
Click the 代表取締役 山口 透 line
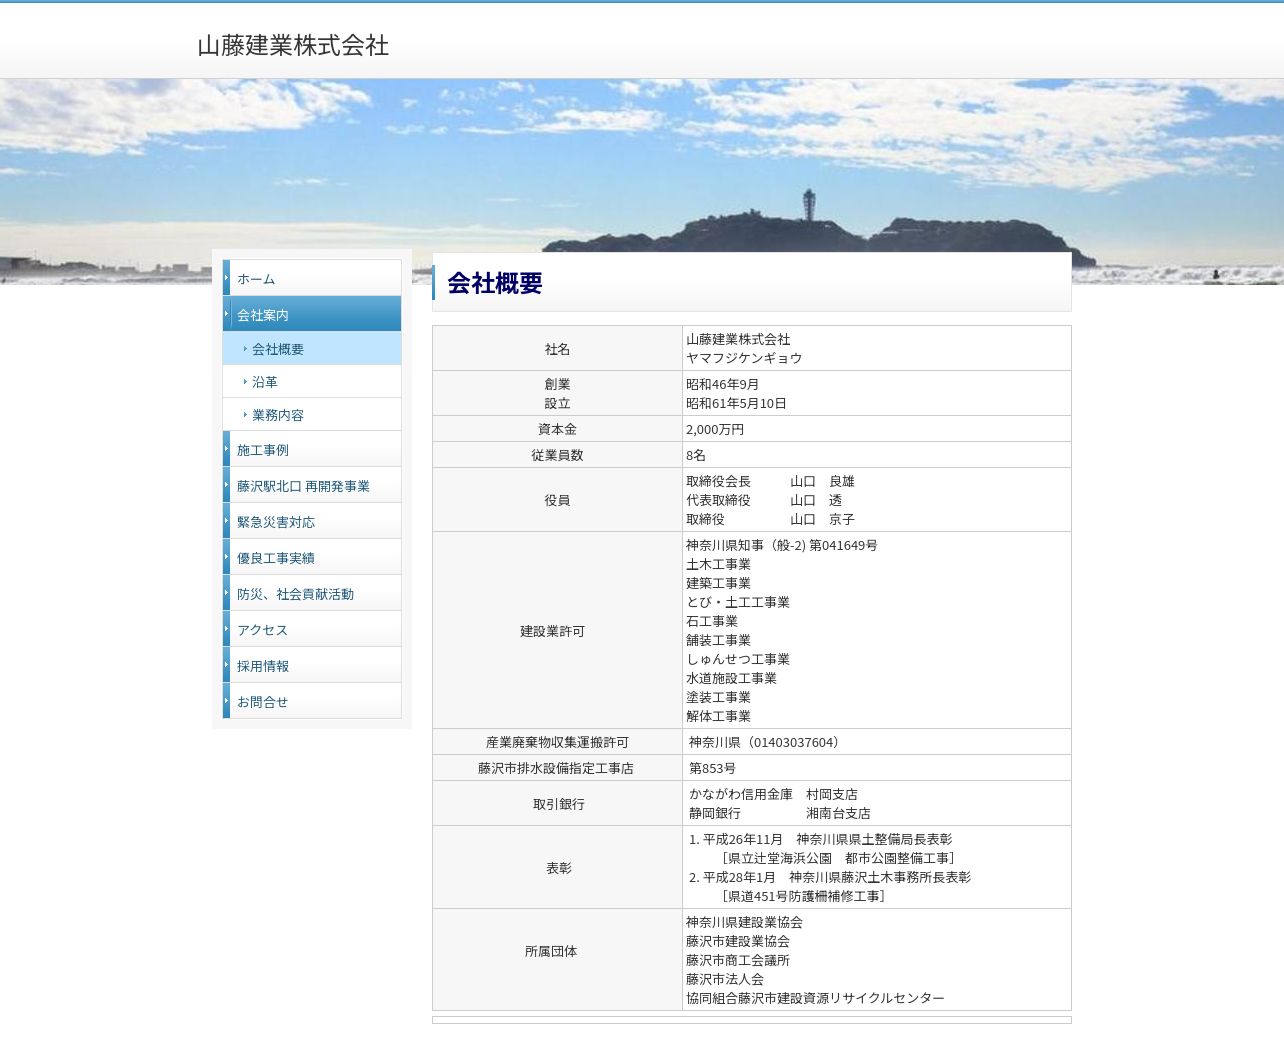(764, 501)
